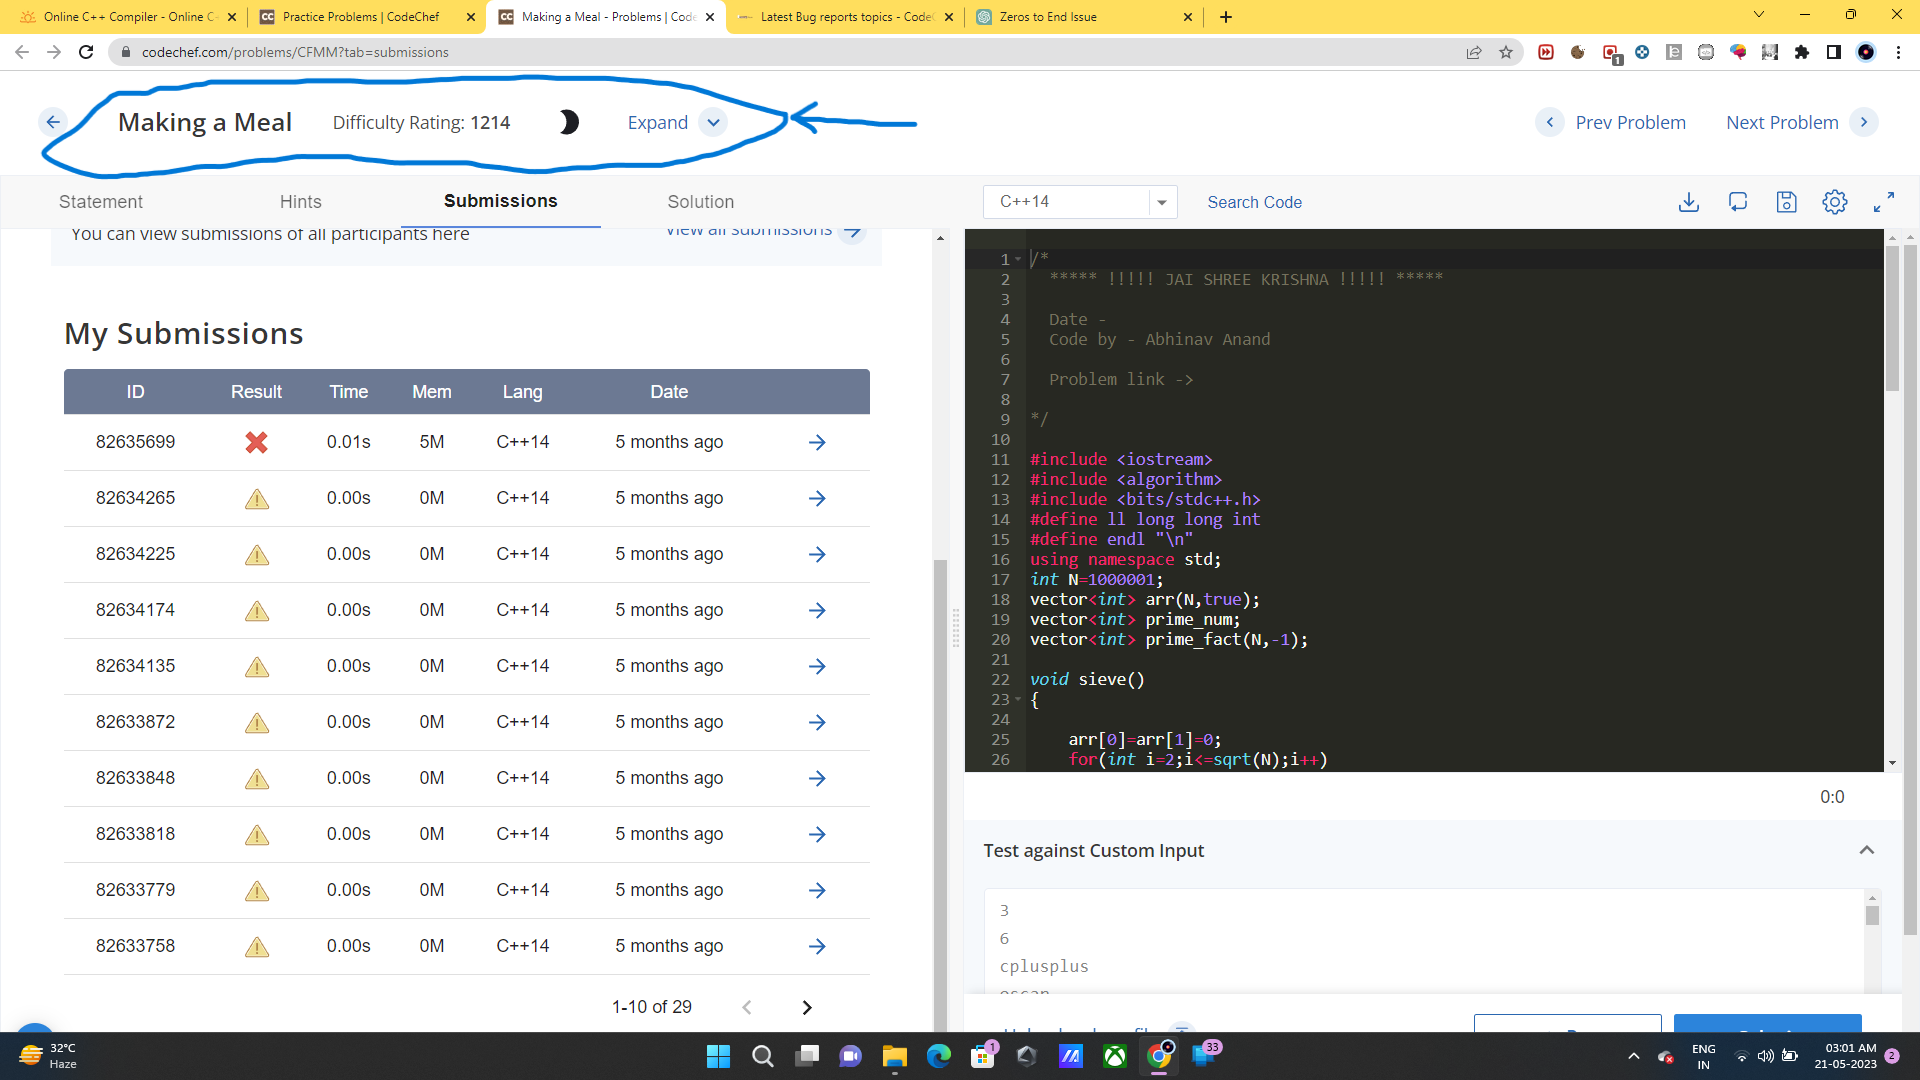
Task: Reset the code editor
Action: (1738, 202)
